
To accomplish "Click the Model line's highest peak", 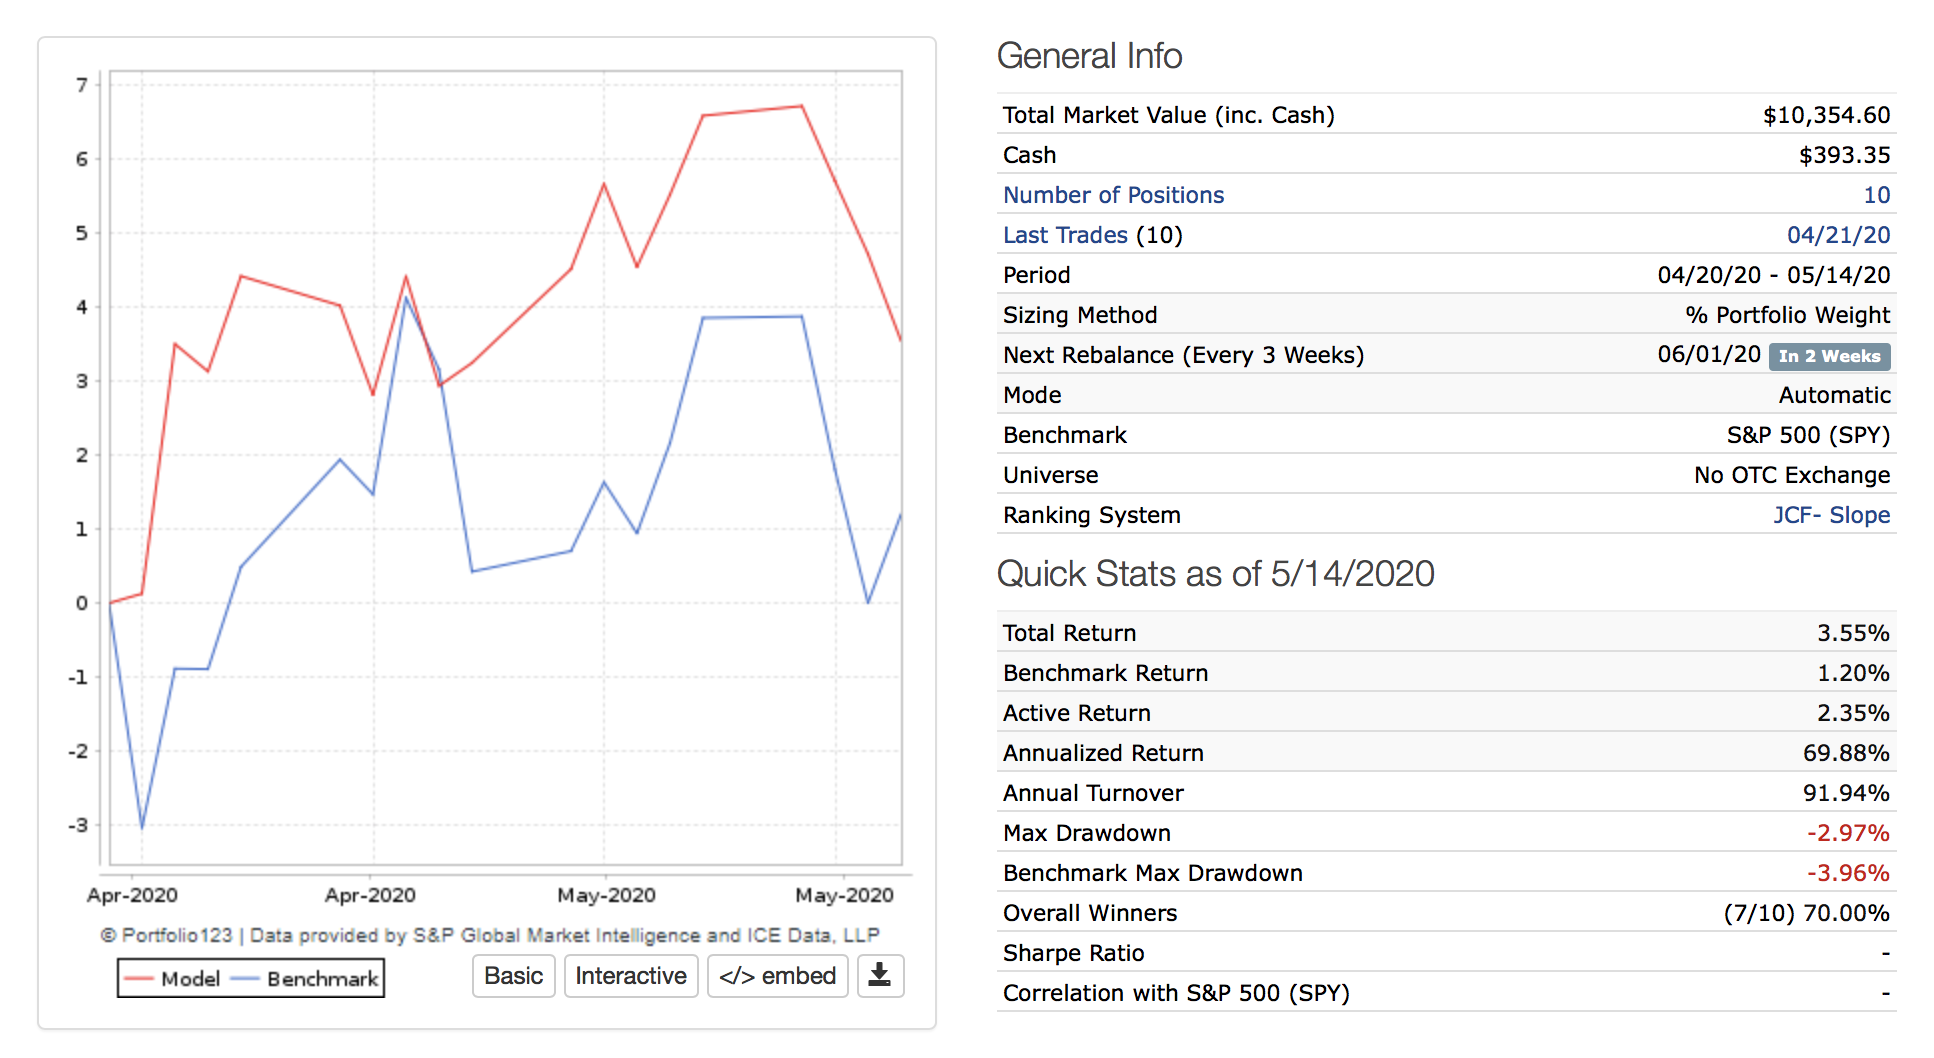I will coord(802,107).
